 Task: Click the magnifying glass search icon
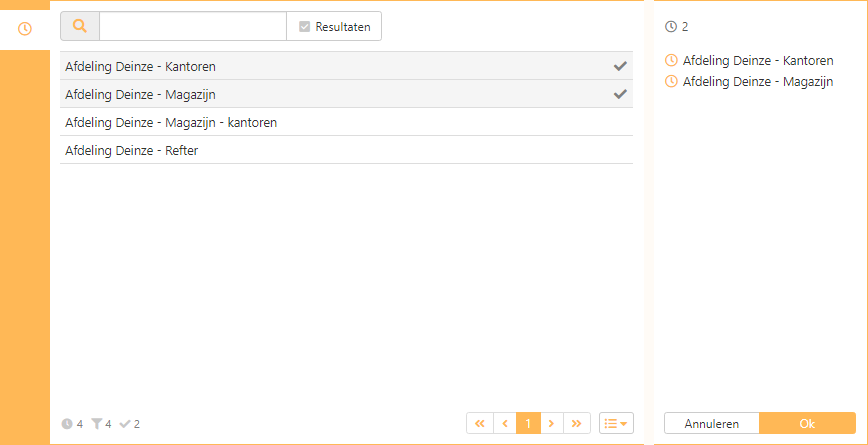80,27
